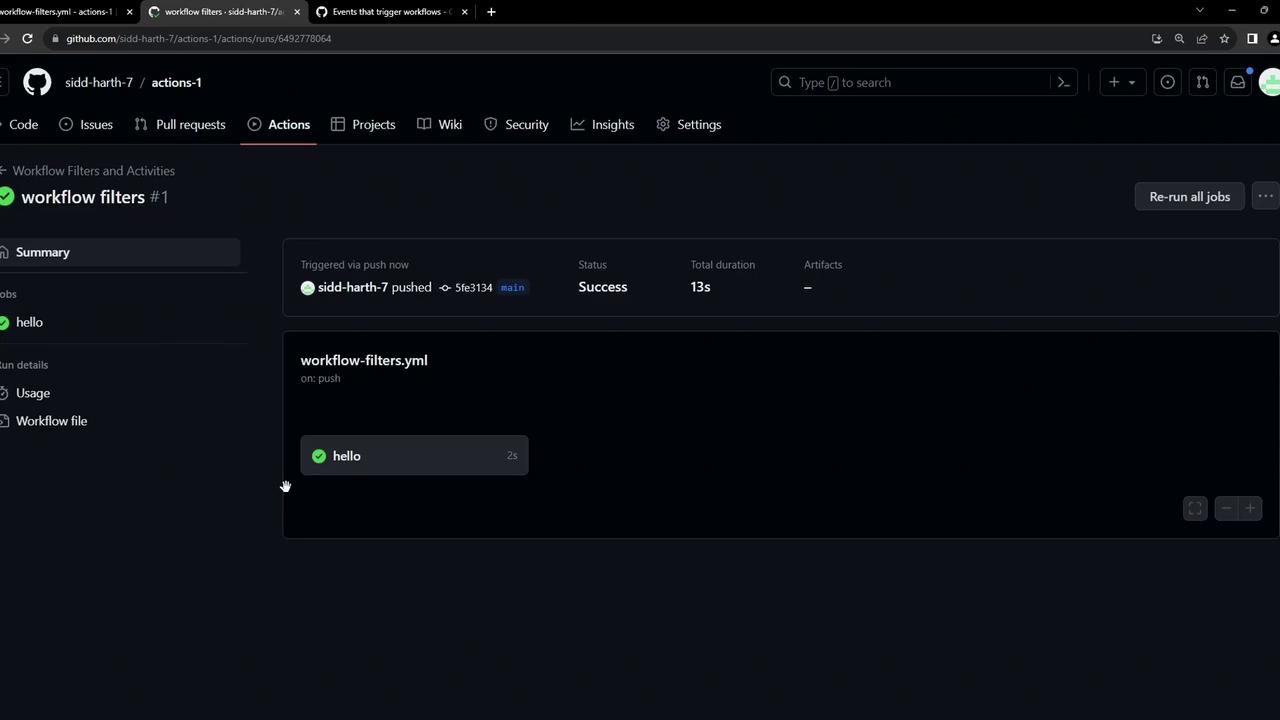Close the 'workflow filters' browser tab
The image size is (1280, 720).
coord(297,12)
